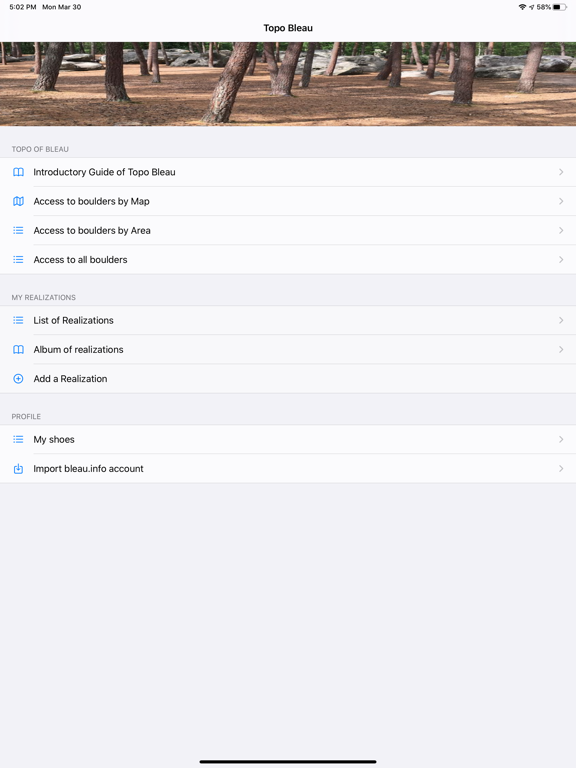The image size is (576, 768).
Task: Expand the List of Realizations chevron
Action: [561, 320]
